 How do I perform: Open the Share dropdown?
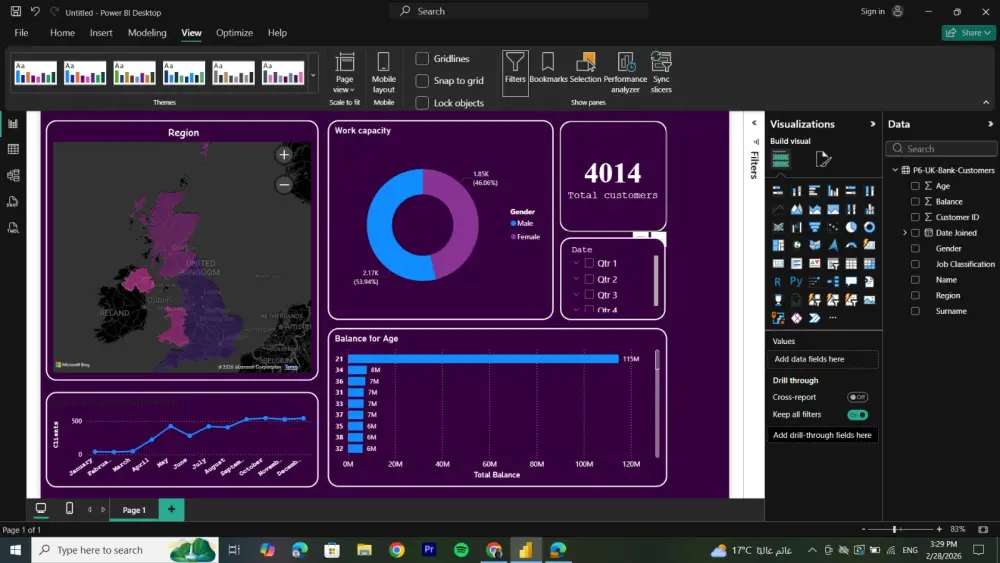[968, 33]
